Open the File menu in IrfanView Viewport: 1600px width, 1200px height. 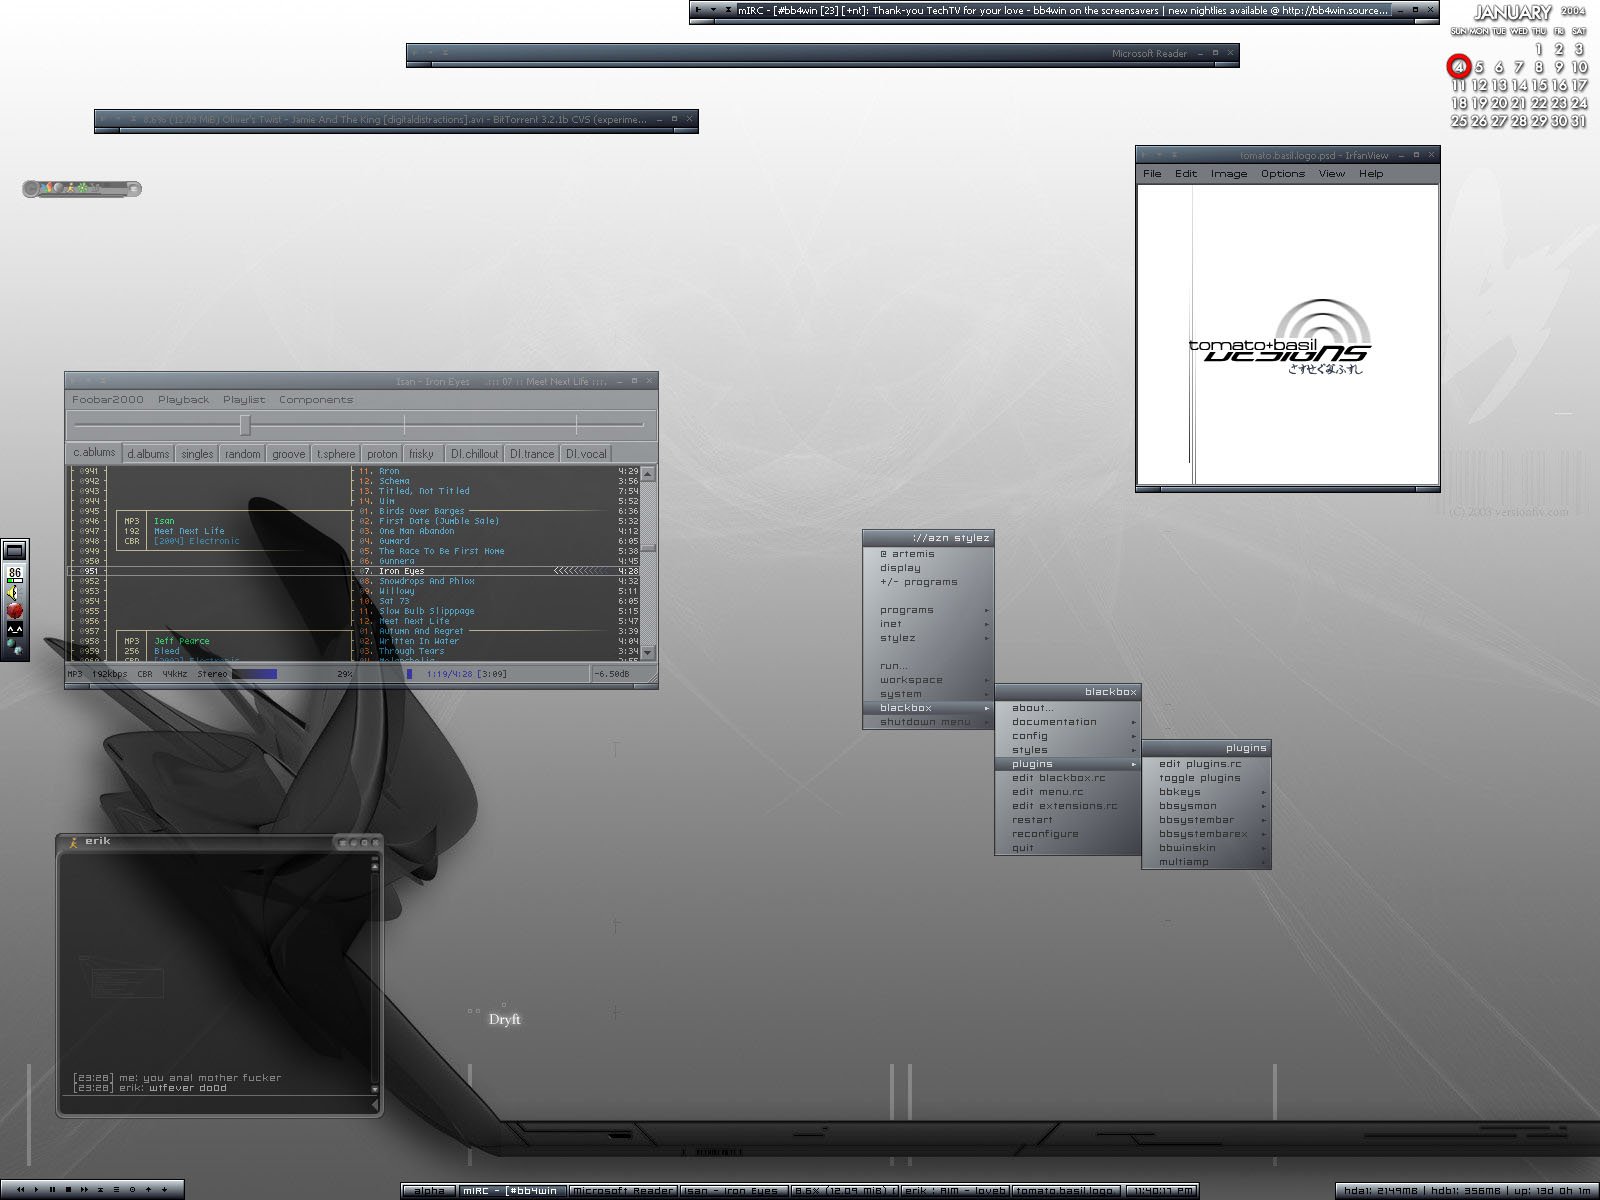click(x=1152, y=174)
